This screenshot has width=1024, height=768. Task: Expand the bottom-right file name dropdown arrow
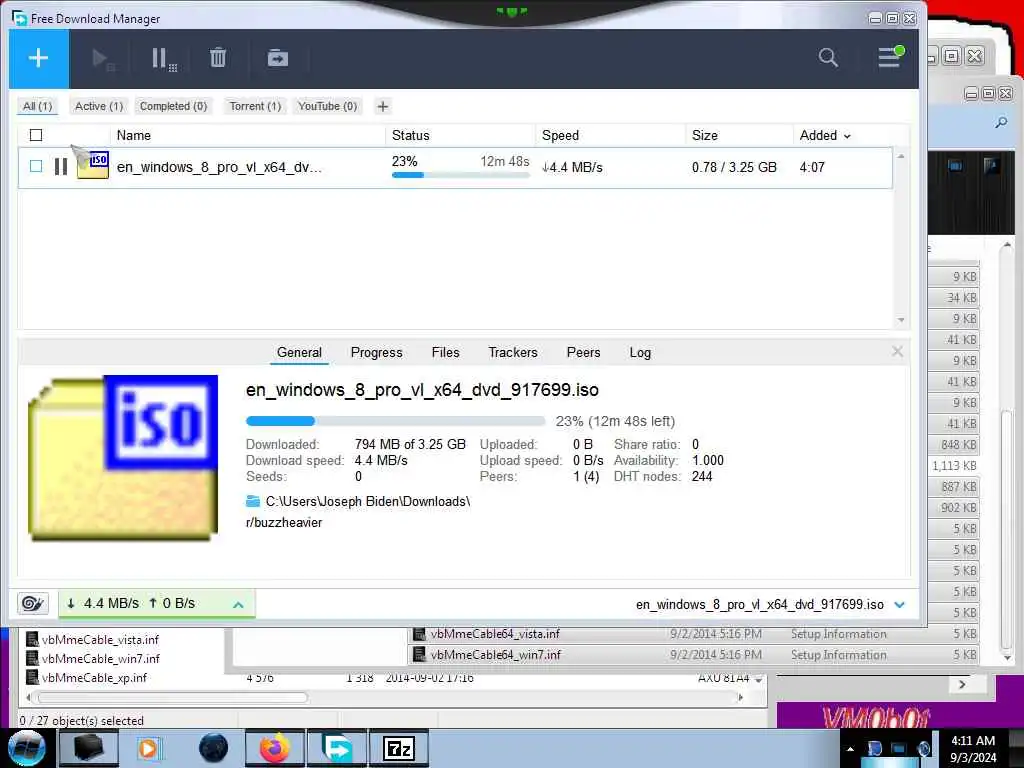899,605
